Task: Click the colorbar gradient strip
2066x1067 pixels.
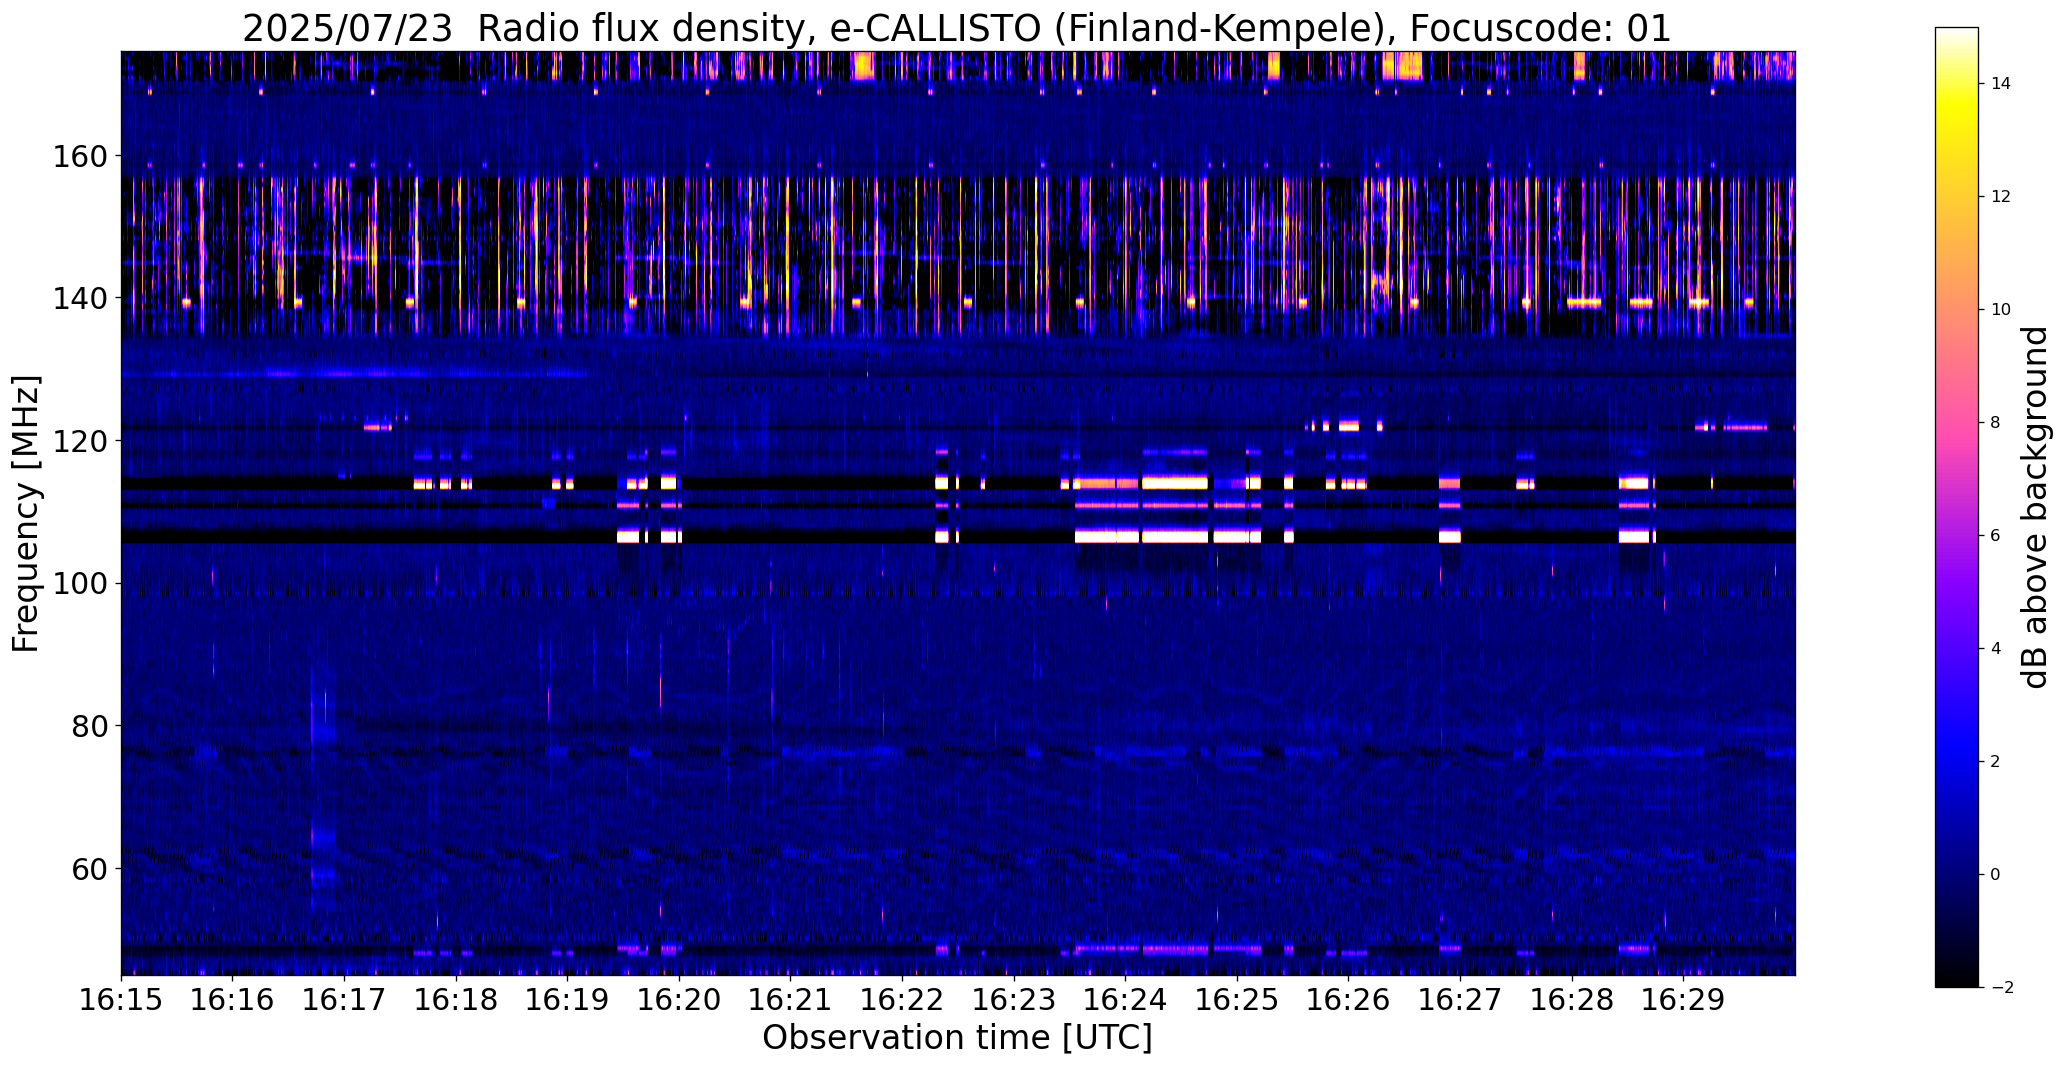Action: tap(1957, 507)
